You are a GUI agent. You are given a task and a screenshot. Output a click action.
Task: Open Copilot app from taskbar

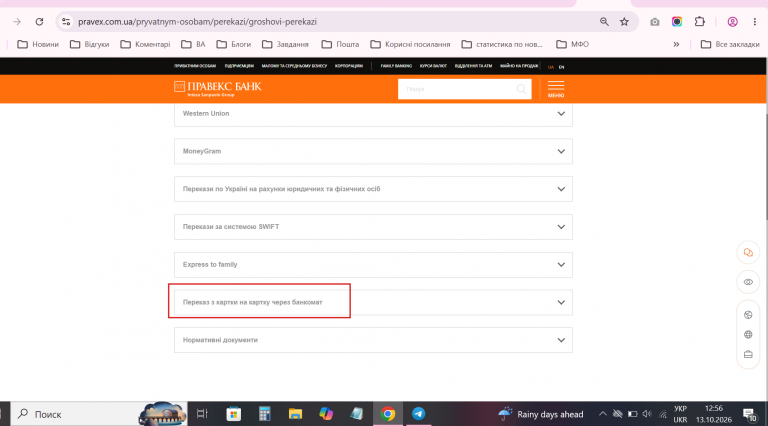pos(326,414)
